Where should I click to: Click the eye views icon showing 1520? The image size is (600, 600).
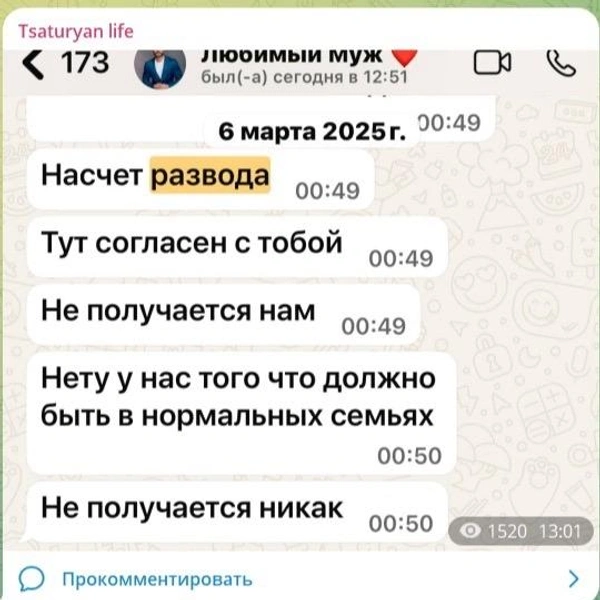(470, 531)
